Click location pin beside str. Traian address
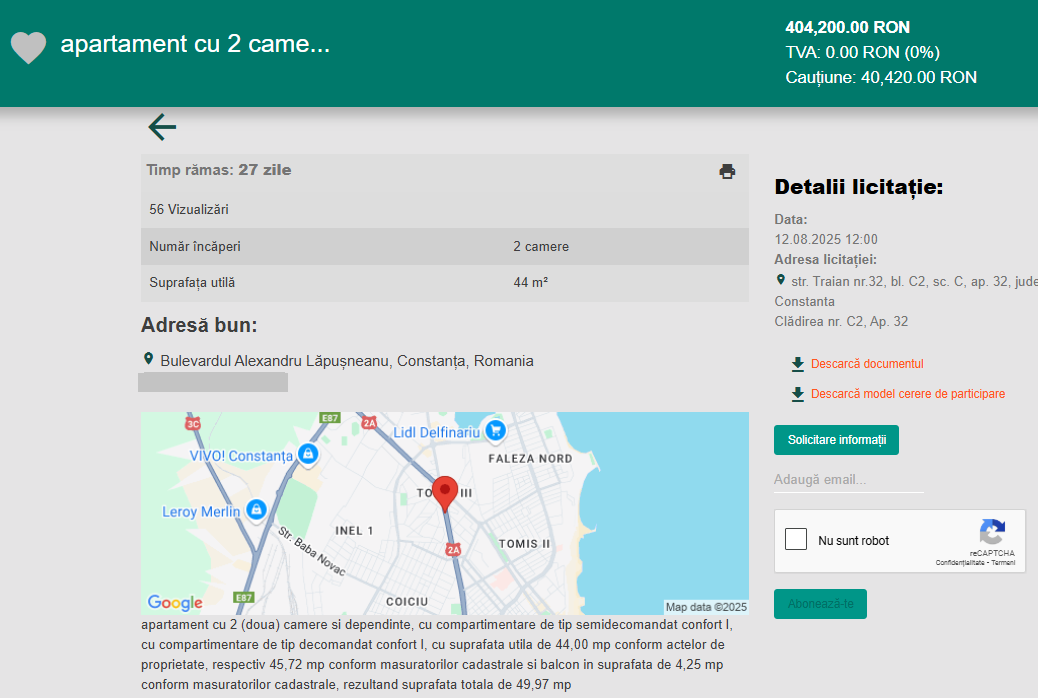 click(x=780, y=280)
